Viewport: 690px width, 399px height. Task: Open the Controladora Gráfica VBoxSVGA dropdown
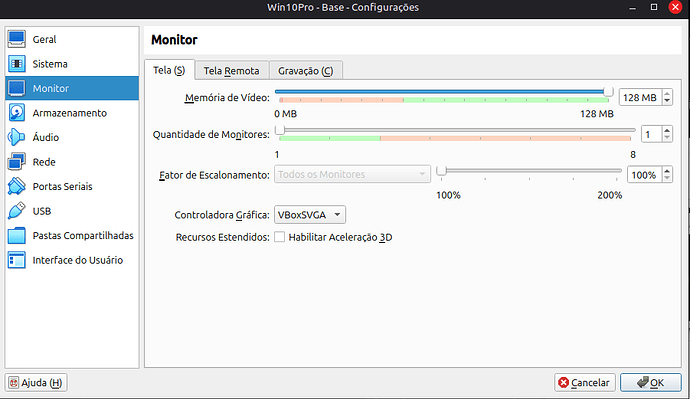[x=310, y=215]
